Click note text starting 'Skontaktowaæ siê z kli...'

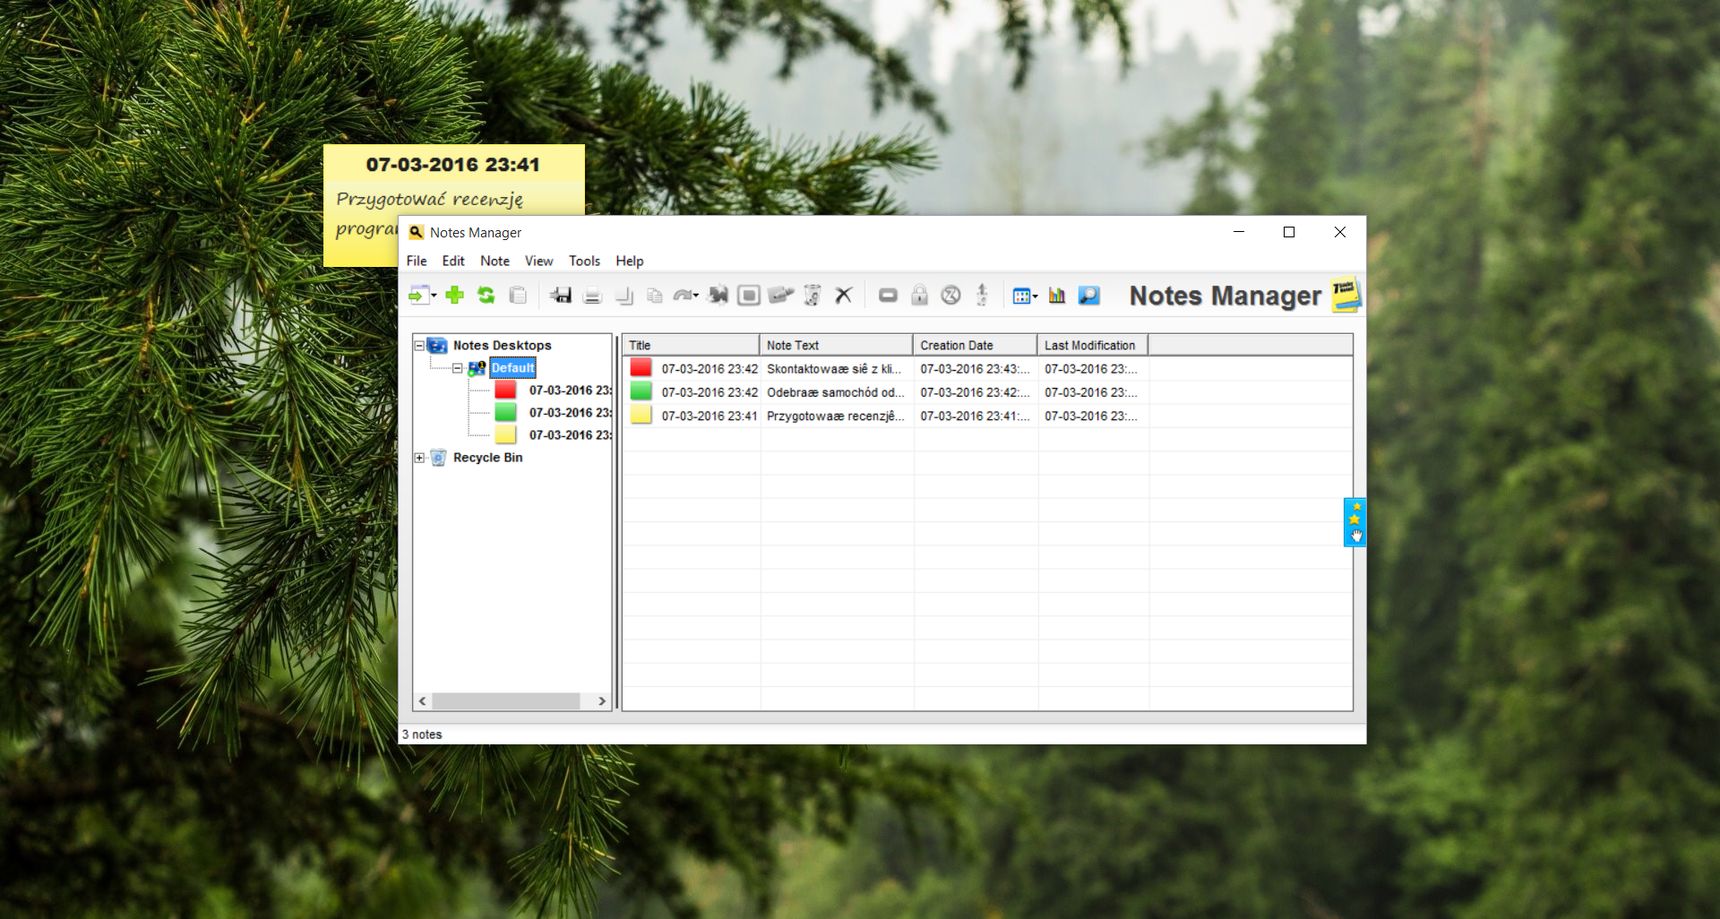pos(835,369)
